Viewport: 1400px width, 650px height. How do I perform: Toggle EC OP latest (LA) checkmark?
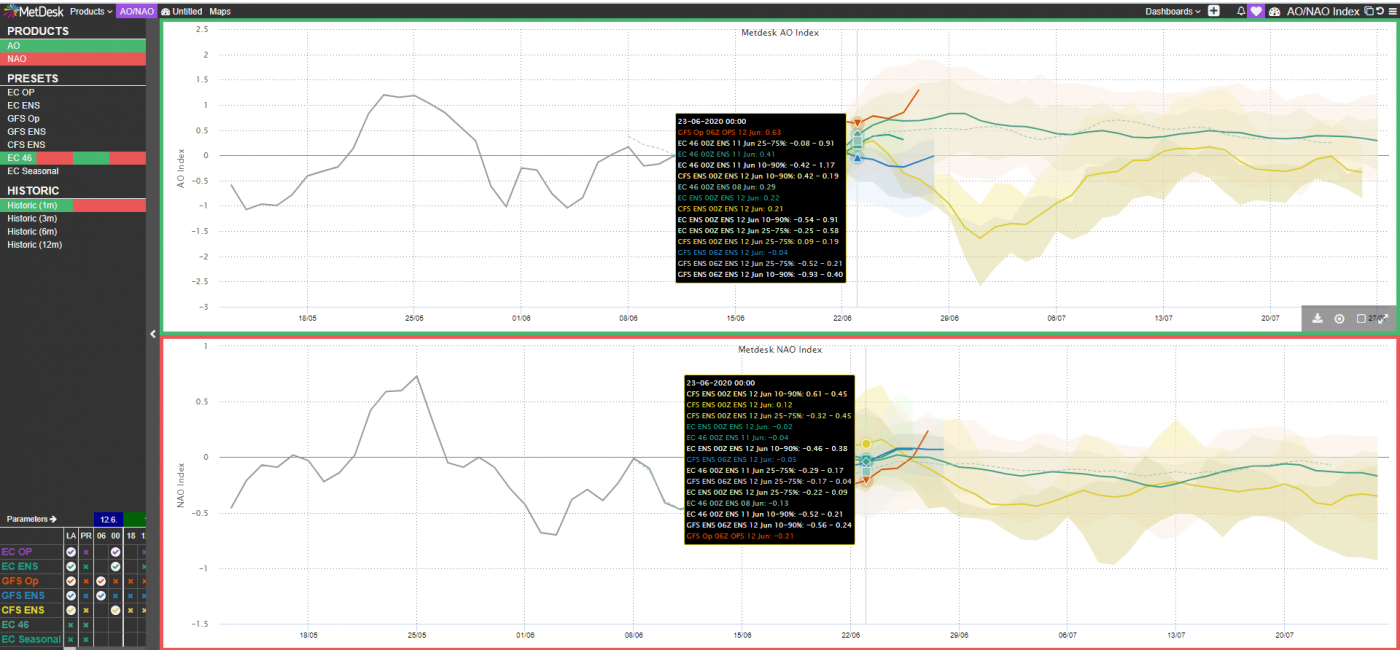click(x=71, y=552)
